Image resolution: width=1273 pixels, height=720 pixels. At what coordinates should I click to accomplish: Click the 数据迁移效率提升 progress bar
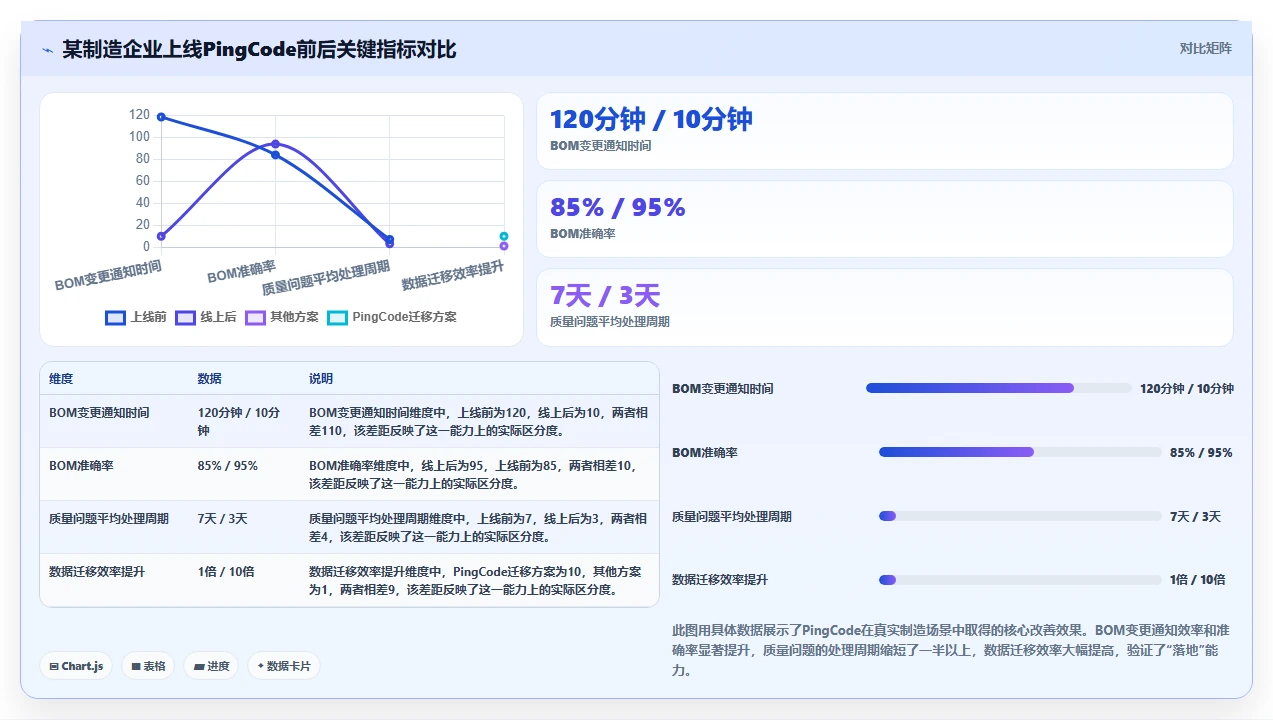coord(1020,580)
